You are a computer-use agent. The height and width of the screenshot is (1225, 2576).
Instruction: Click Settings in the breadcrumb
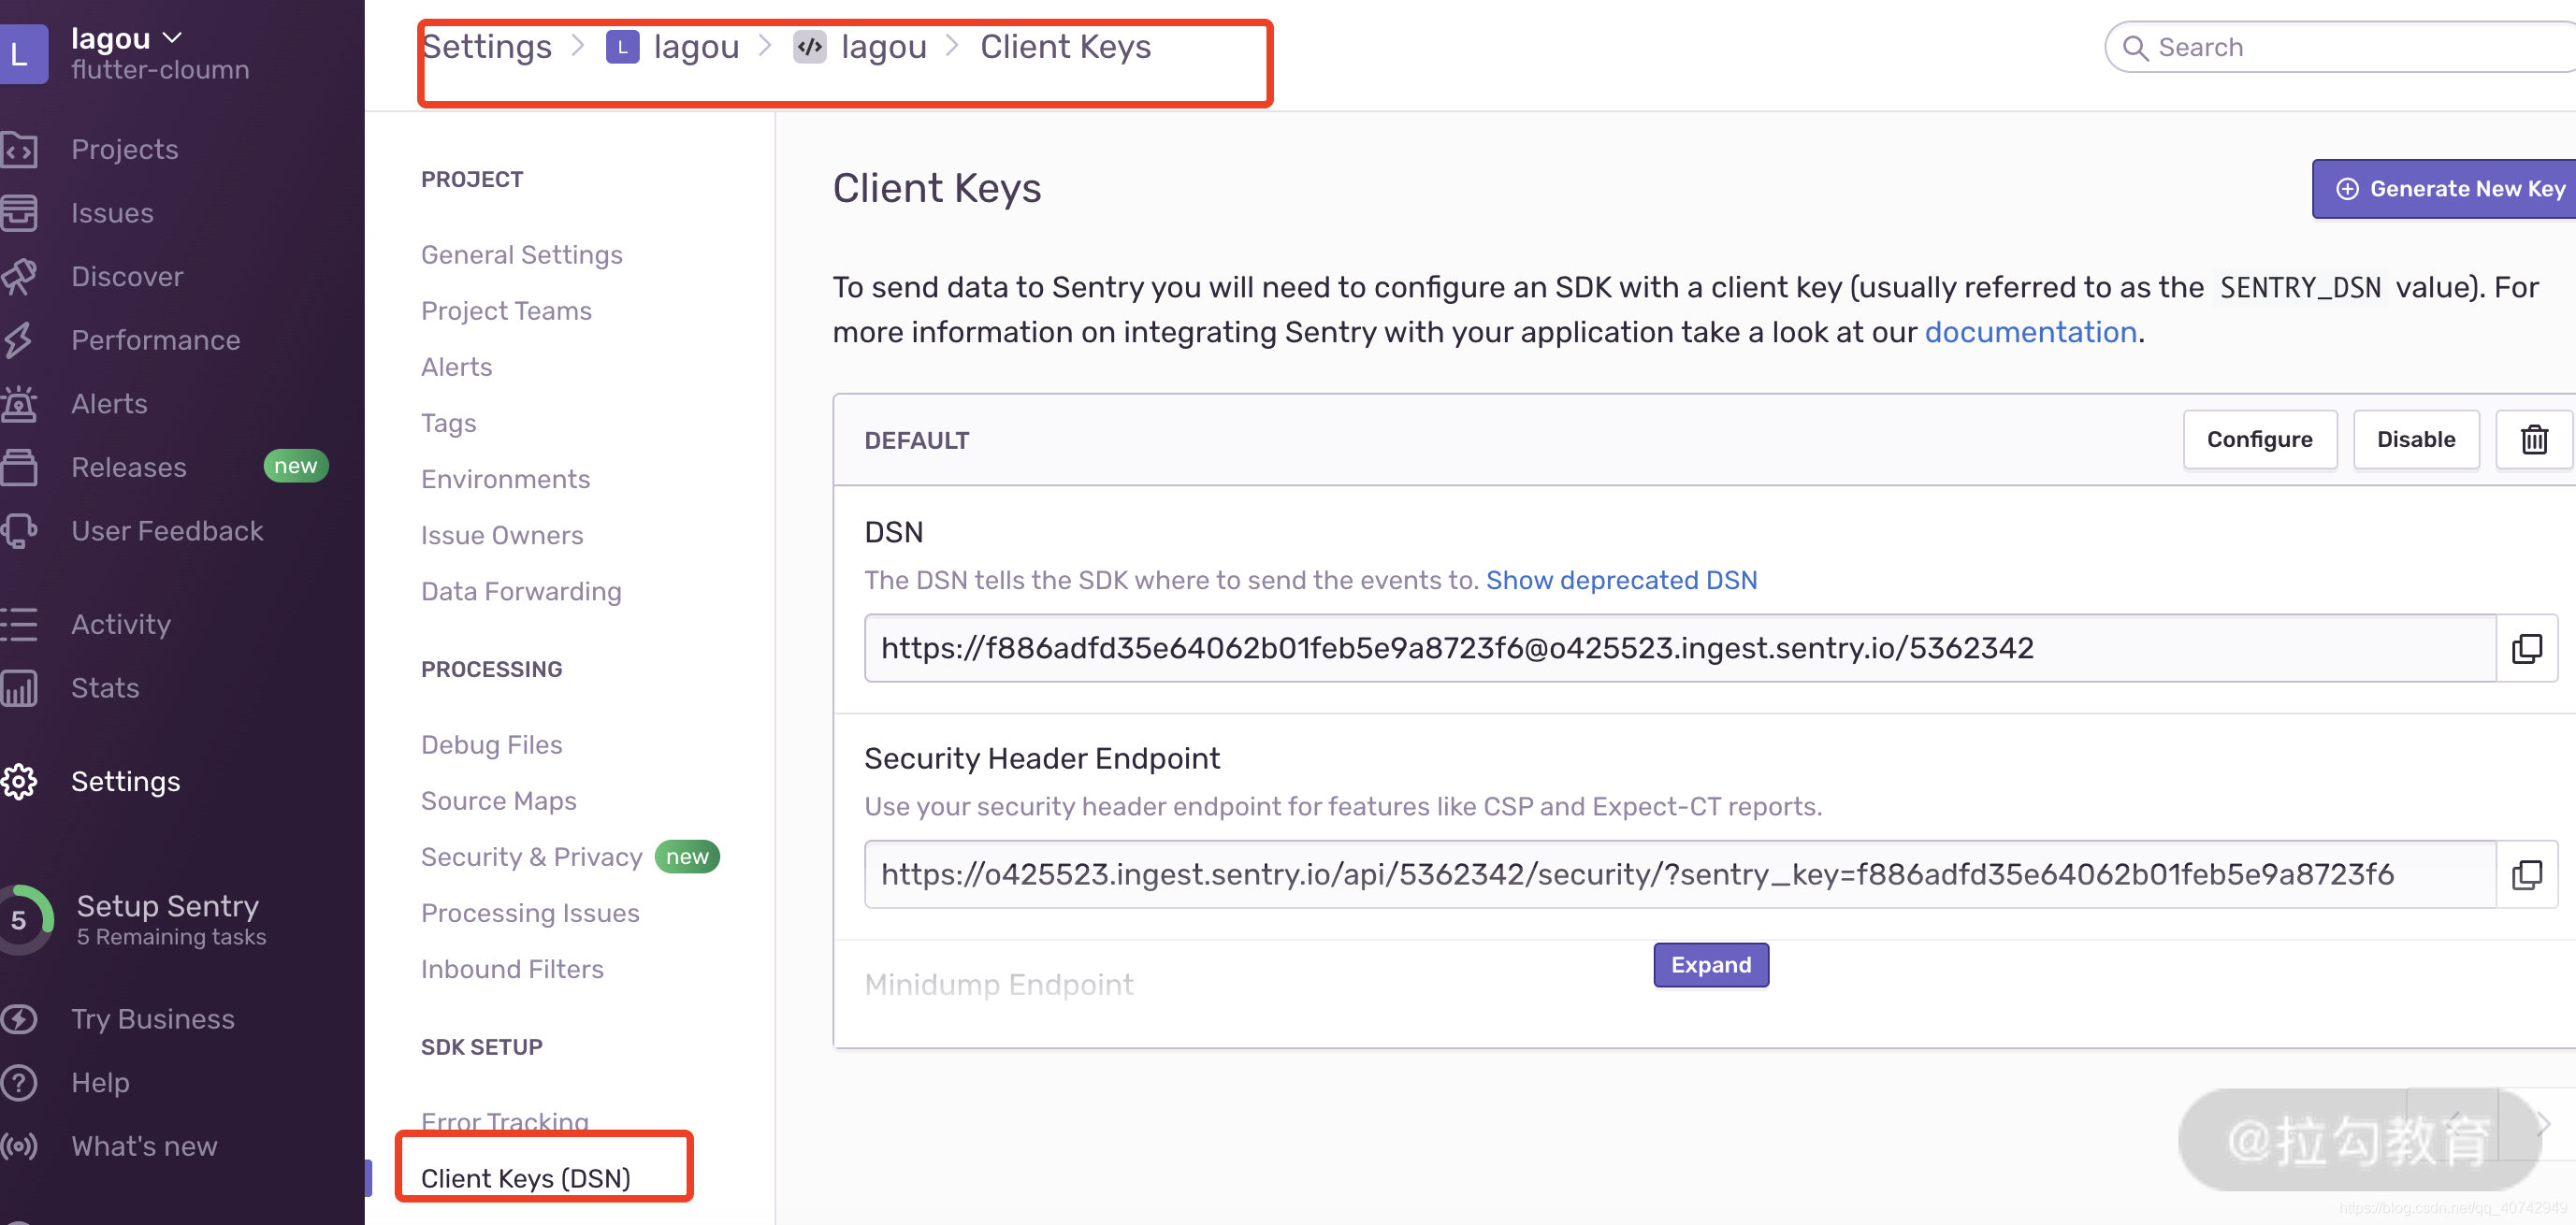pos(487,47)
